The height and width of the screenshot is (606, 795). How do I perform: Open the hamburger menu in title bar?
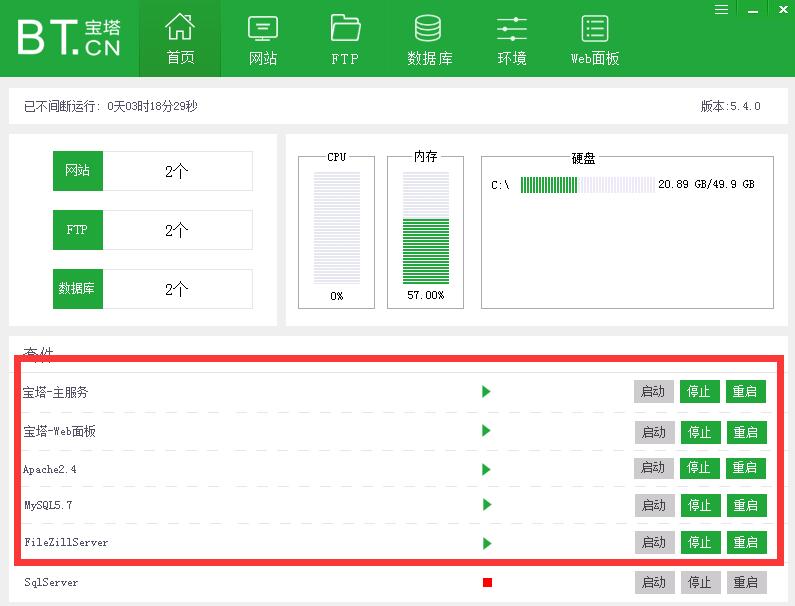(721, 10)
